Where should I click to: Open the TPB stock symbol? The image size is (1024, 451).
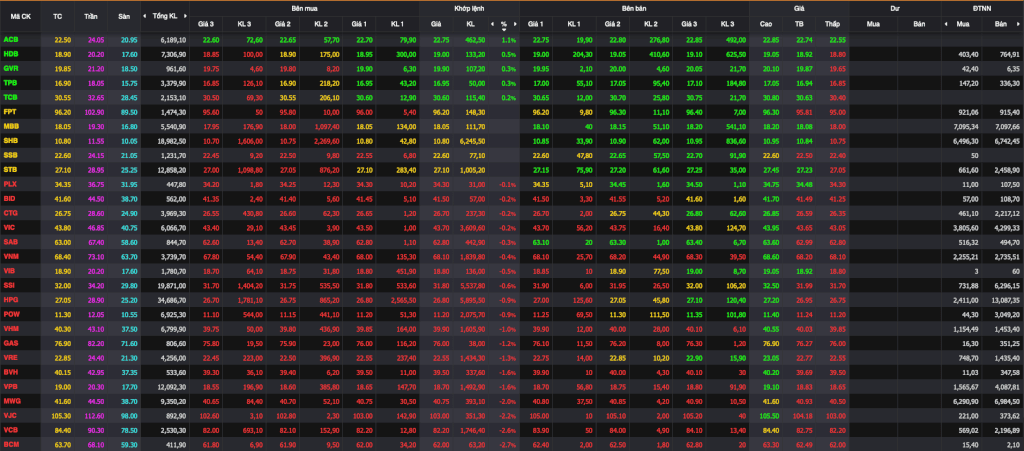click(x=10, y=83)
